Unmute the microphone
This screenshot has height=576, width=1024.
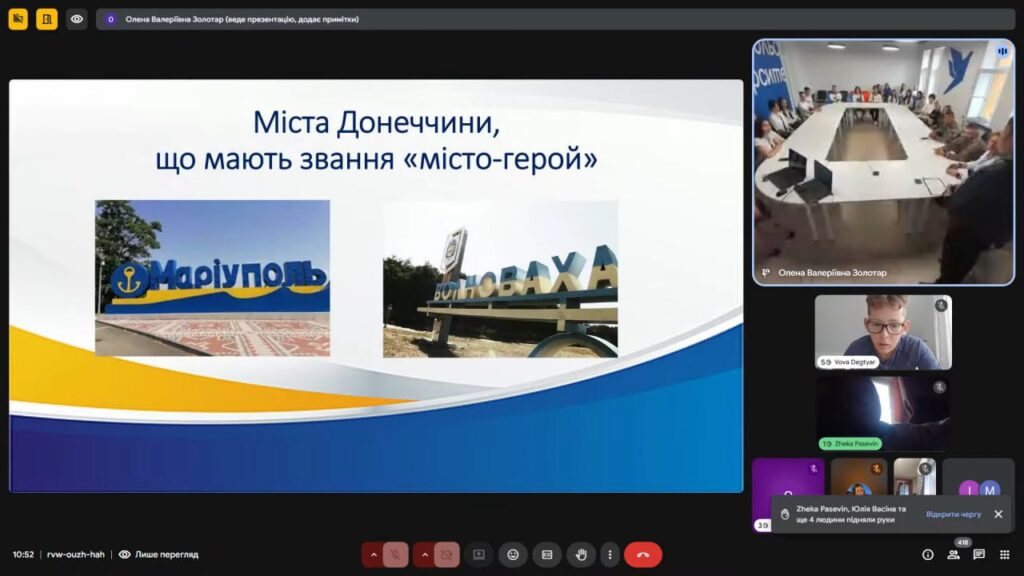coord(396,554)
